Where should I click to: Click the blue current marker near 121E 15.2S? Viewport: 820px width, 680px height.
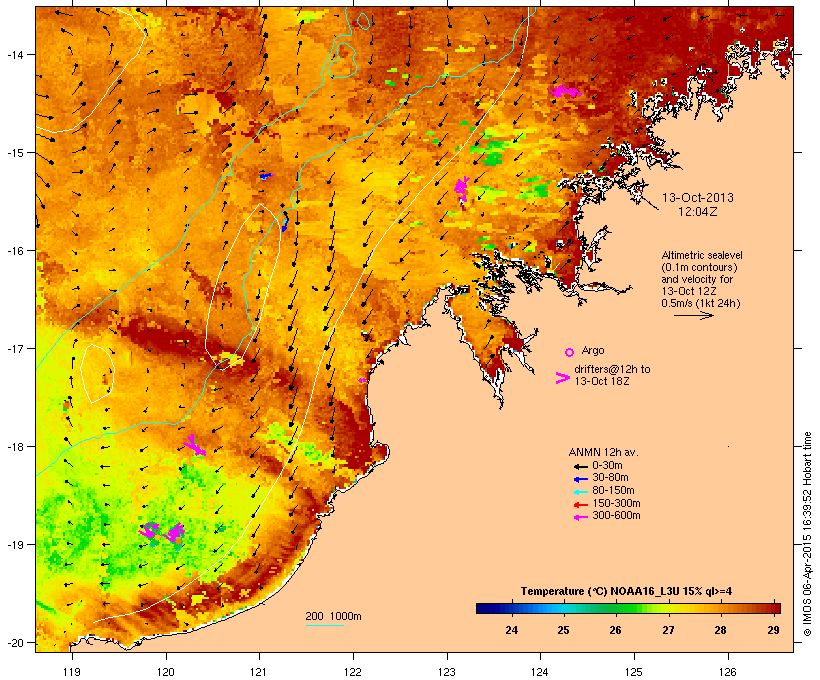pyautogui.click(x=266, y=176)
